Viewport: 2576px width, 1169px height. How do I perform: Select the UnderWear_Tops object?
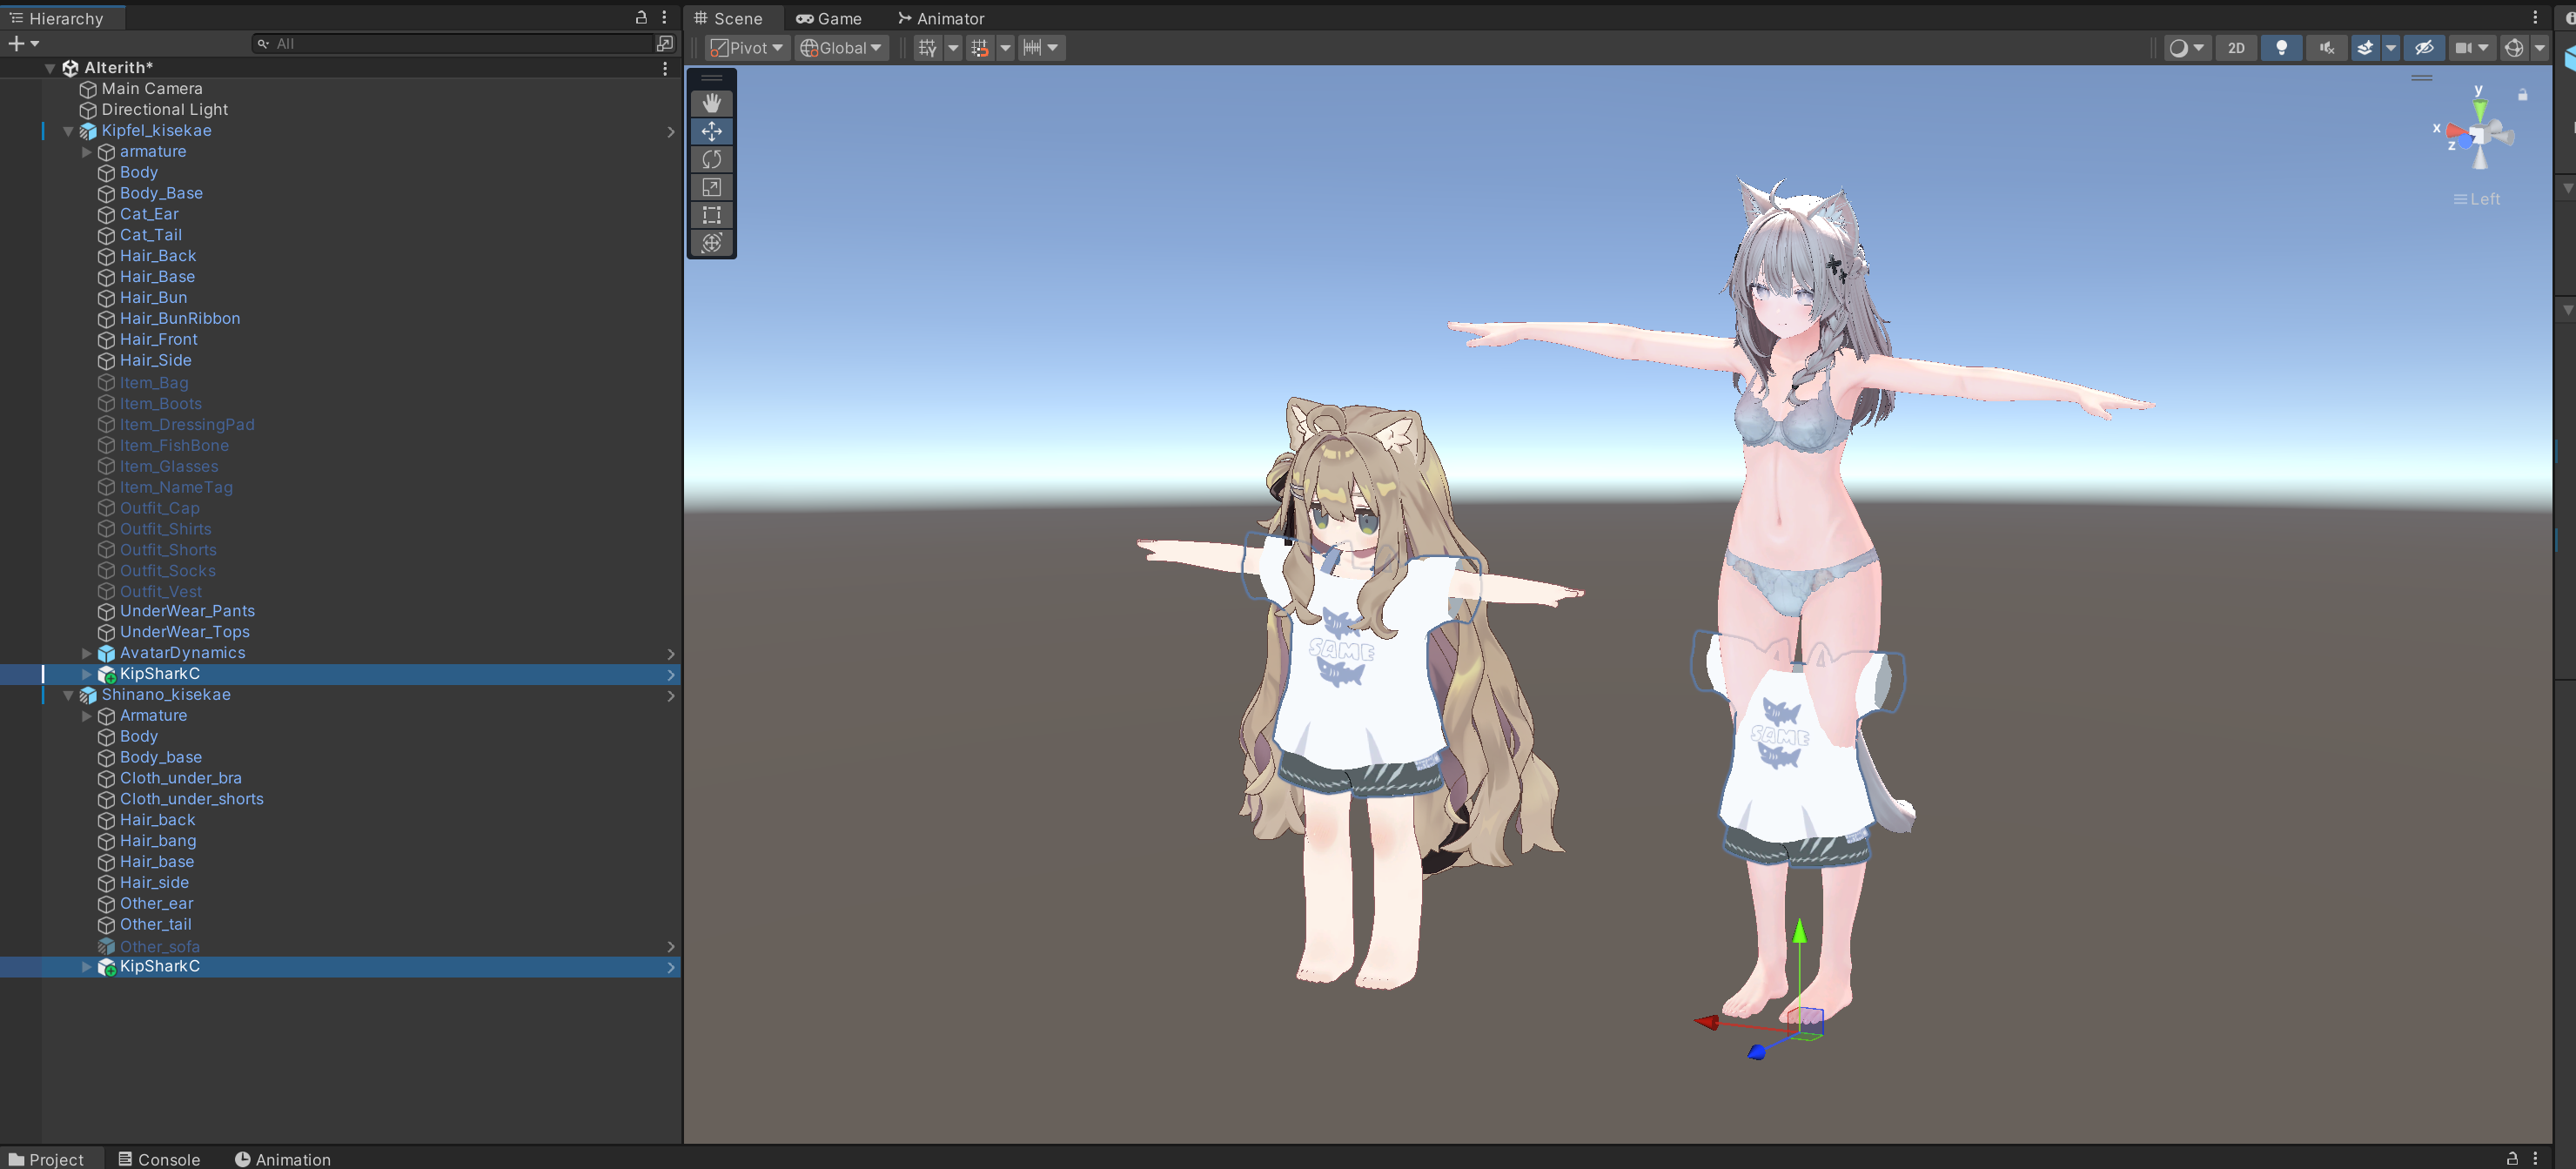click(x=185, y=632)
